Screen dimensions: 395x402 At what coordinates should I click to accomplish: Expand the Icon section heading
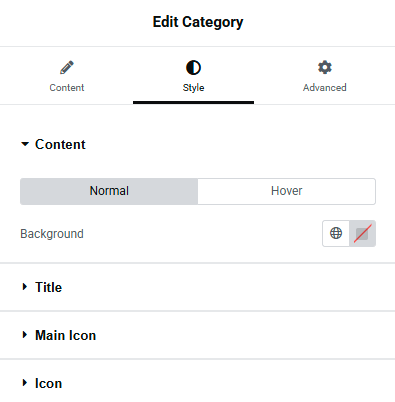tap(49, 383)
